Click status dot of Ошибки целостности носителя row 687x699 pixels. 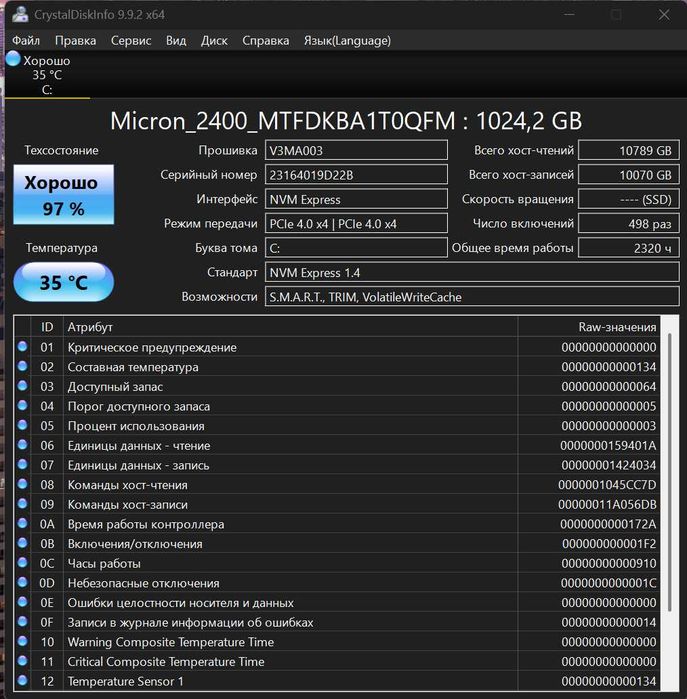click(22, 602)
